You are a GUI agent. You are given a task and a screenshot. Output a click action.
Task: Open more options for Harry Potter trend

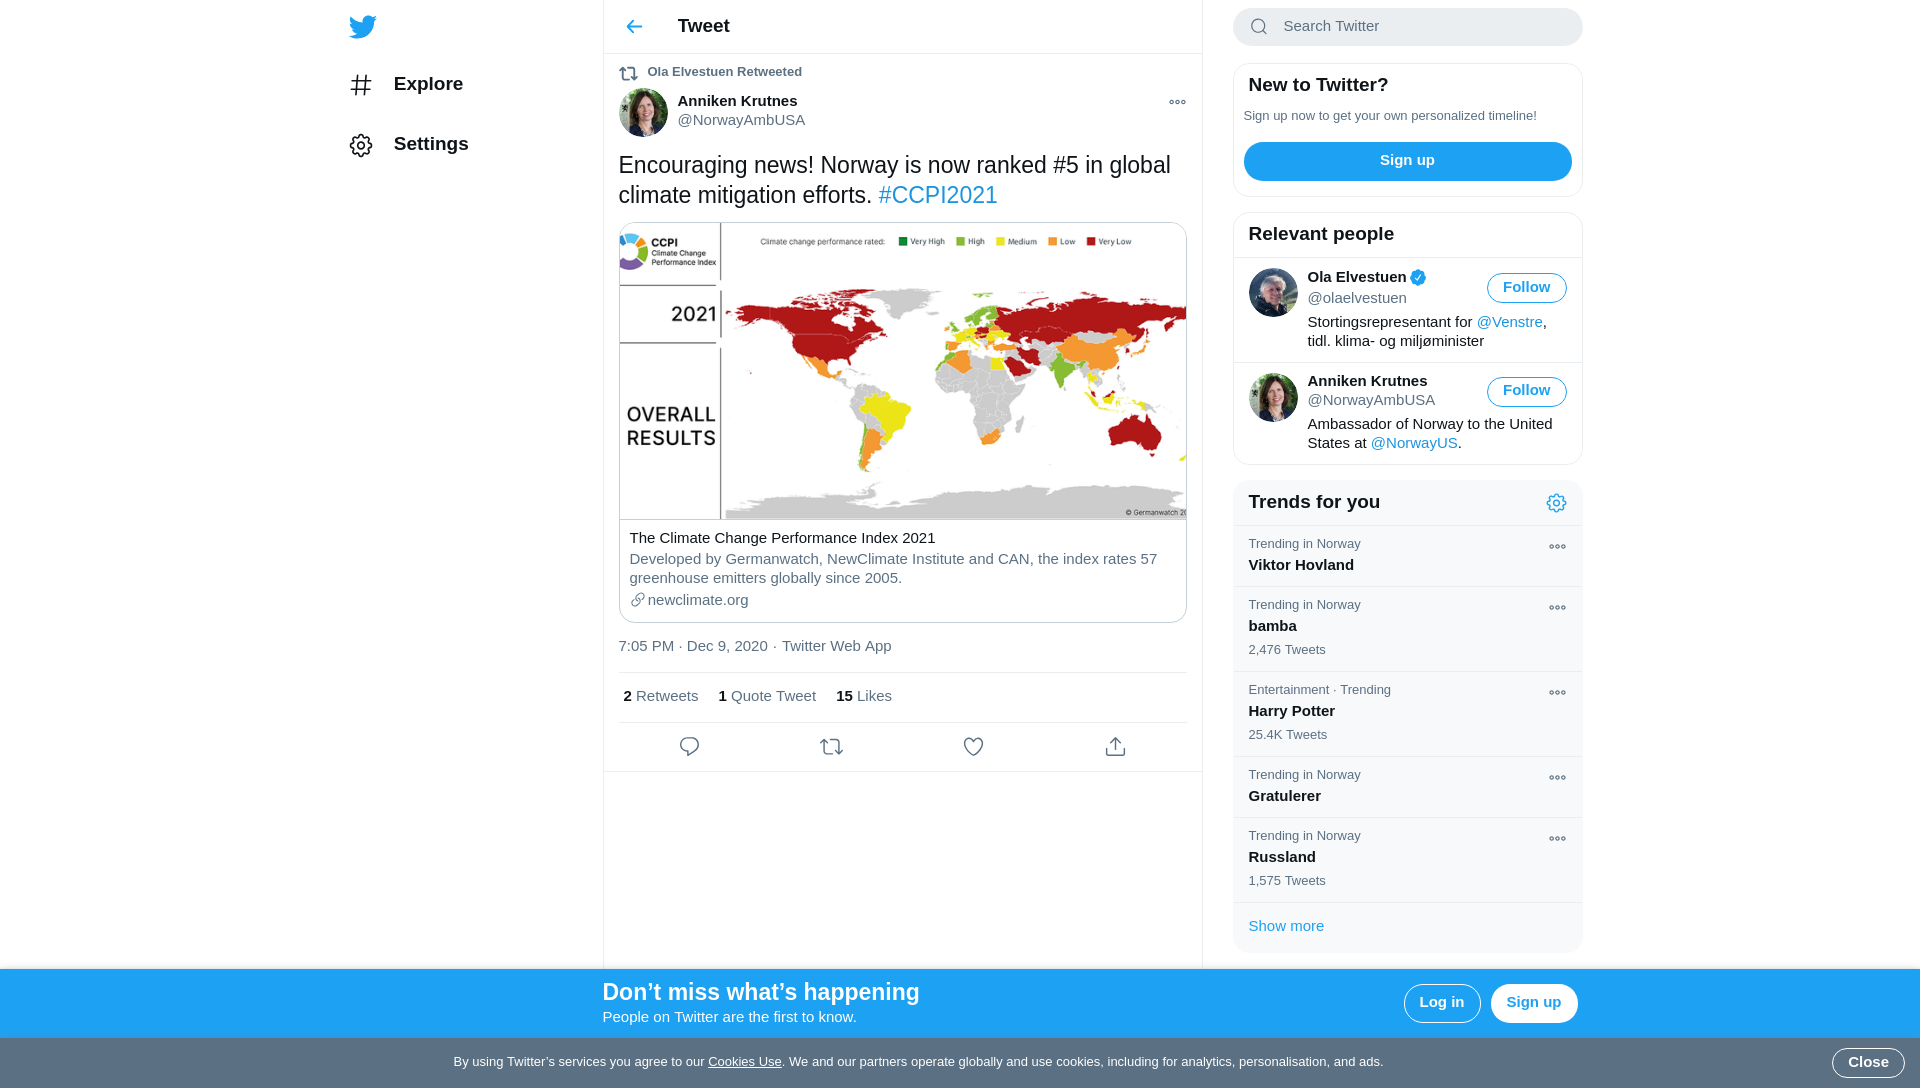pyautogui.click(x=1557, y=693)
